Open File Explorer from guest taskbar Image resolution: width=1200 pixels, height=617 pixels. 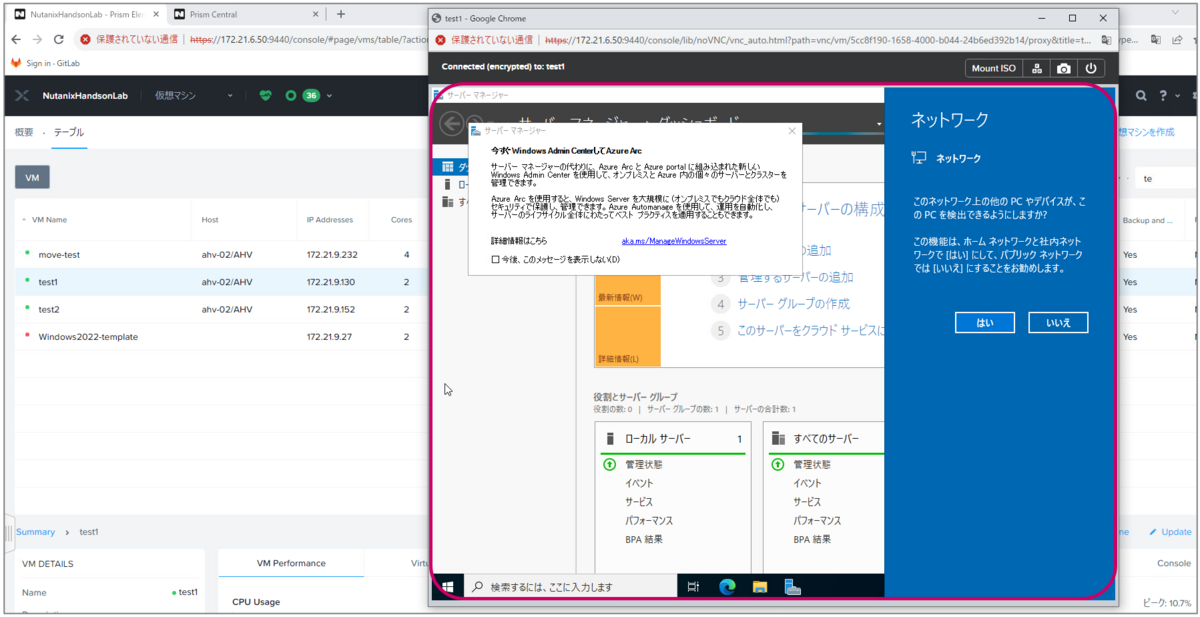pos(759,587)
